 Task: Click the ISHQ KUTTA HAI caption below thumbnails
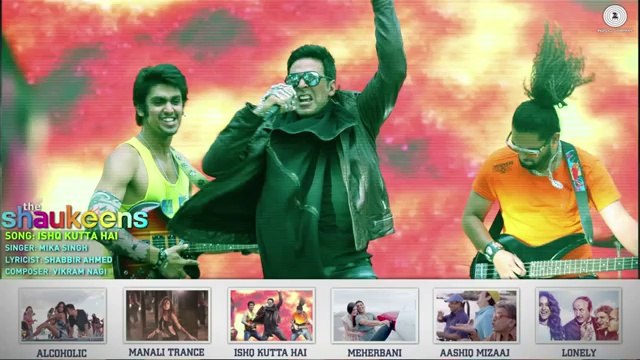(270, 353)
